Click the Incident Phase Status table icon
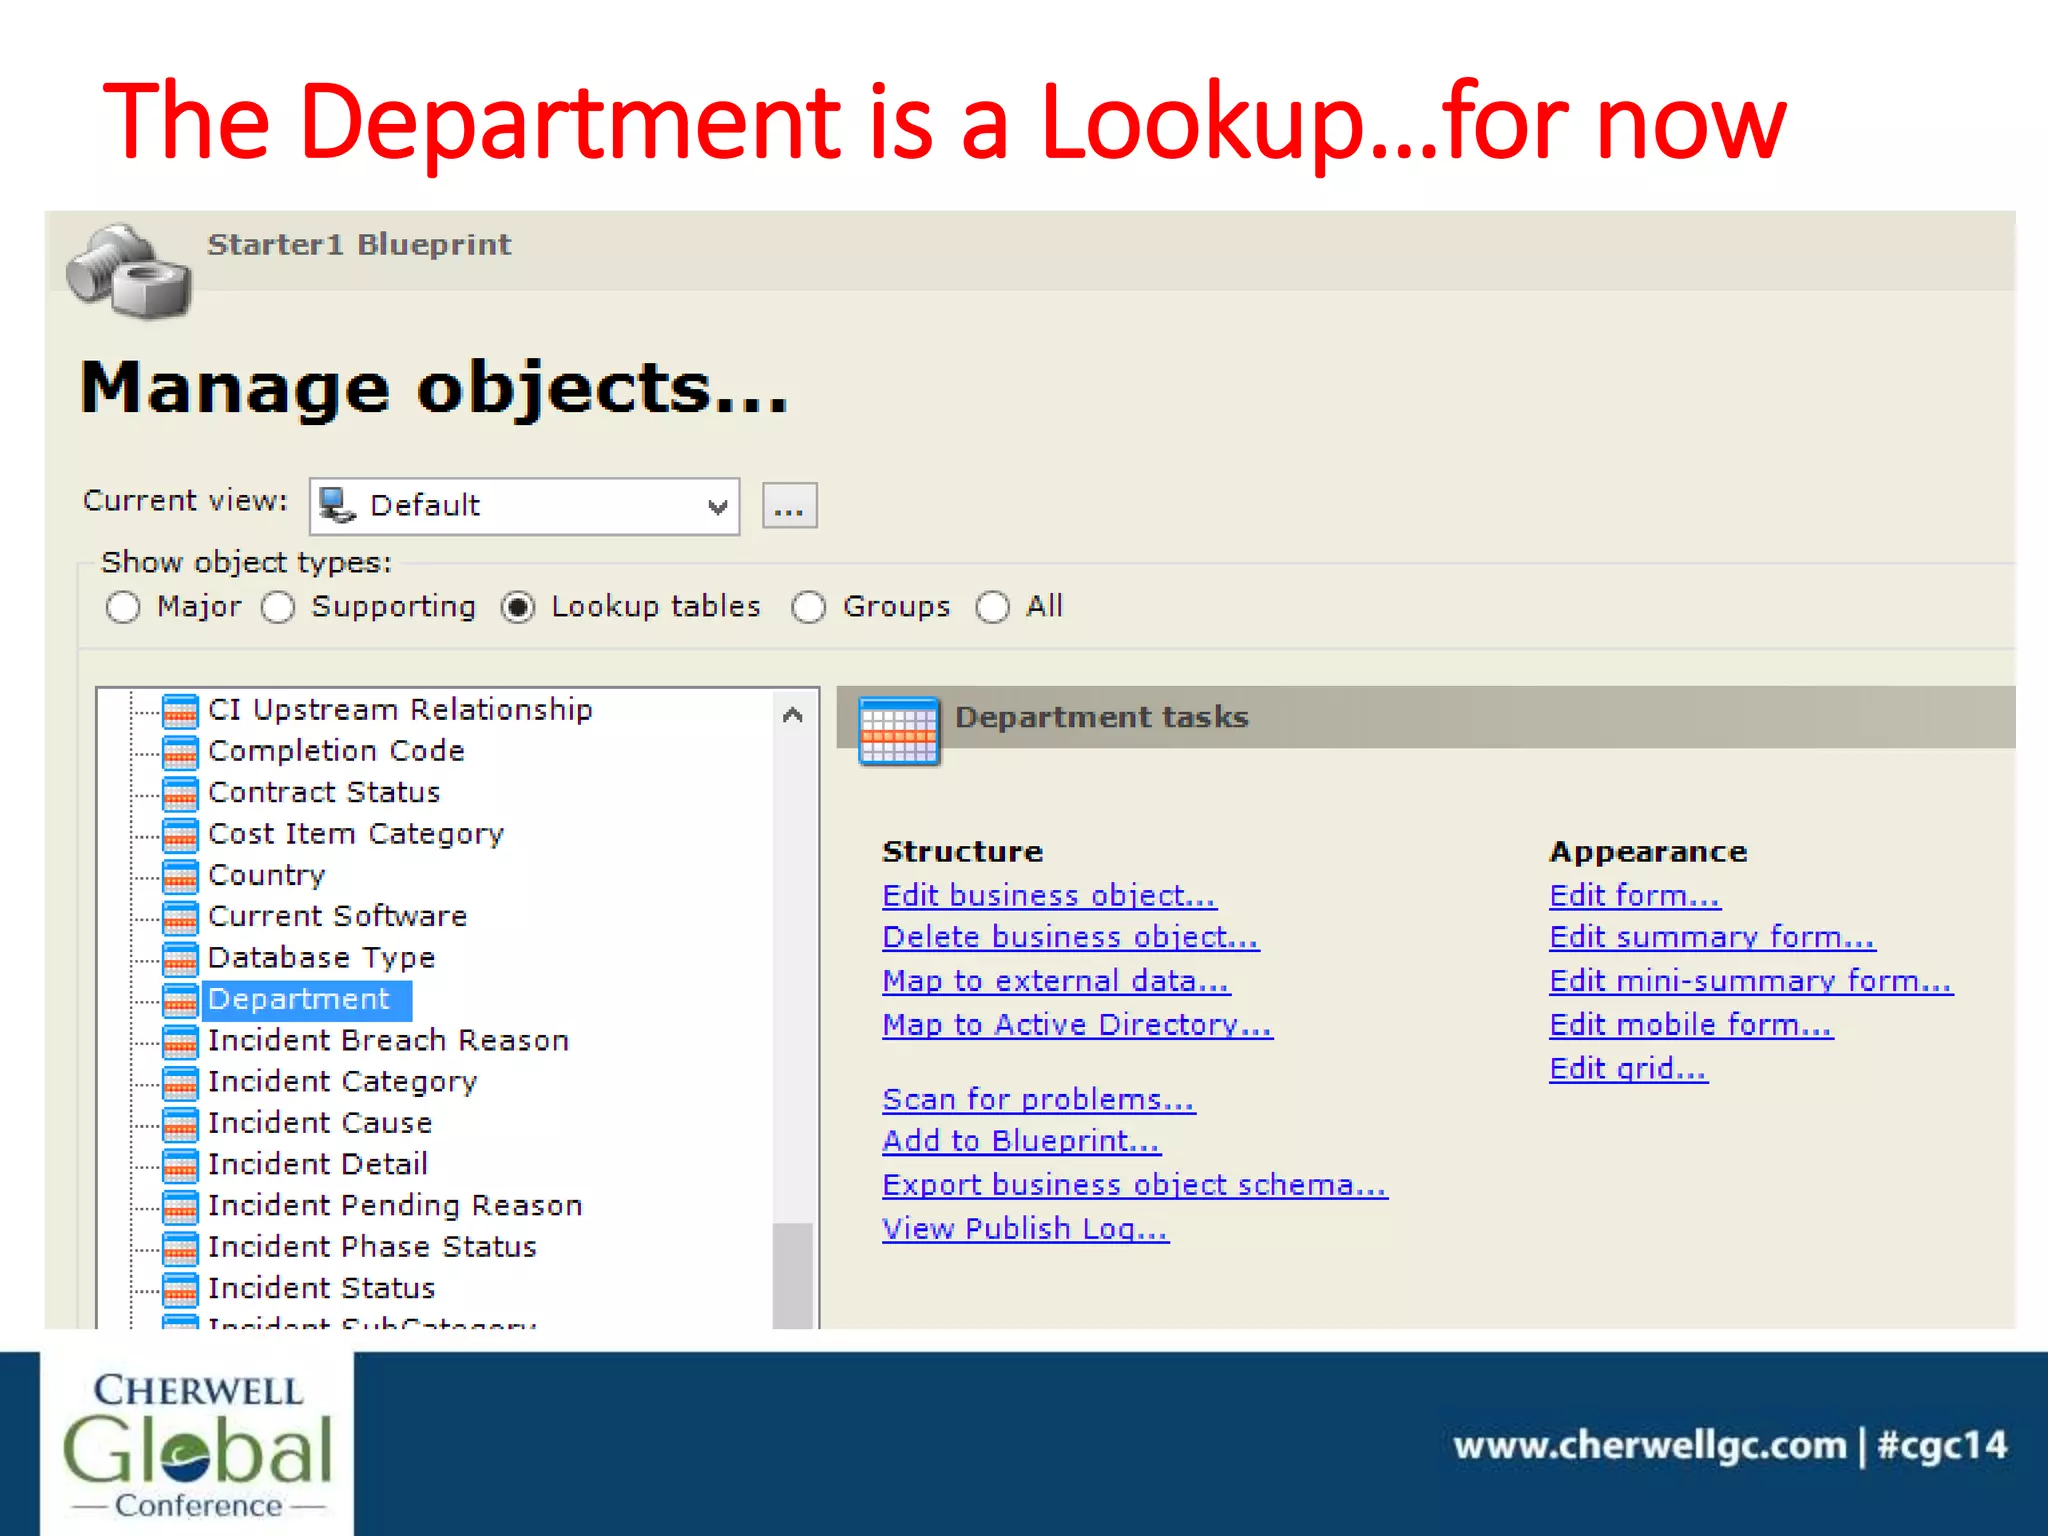The width and height of the screenshot is (2048, 1536). [x=180, y=1247]
